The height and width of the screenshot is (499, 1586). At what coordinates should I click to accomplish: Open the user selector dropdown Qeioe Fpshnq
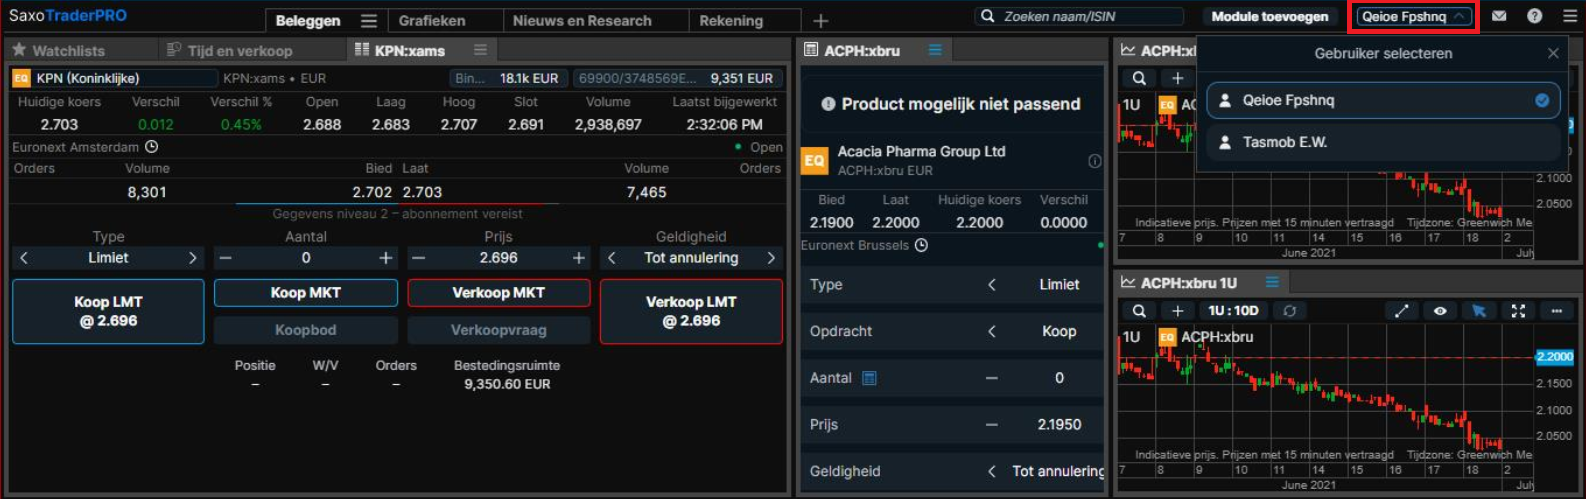(1414, 16)
